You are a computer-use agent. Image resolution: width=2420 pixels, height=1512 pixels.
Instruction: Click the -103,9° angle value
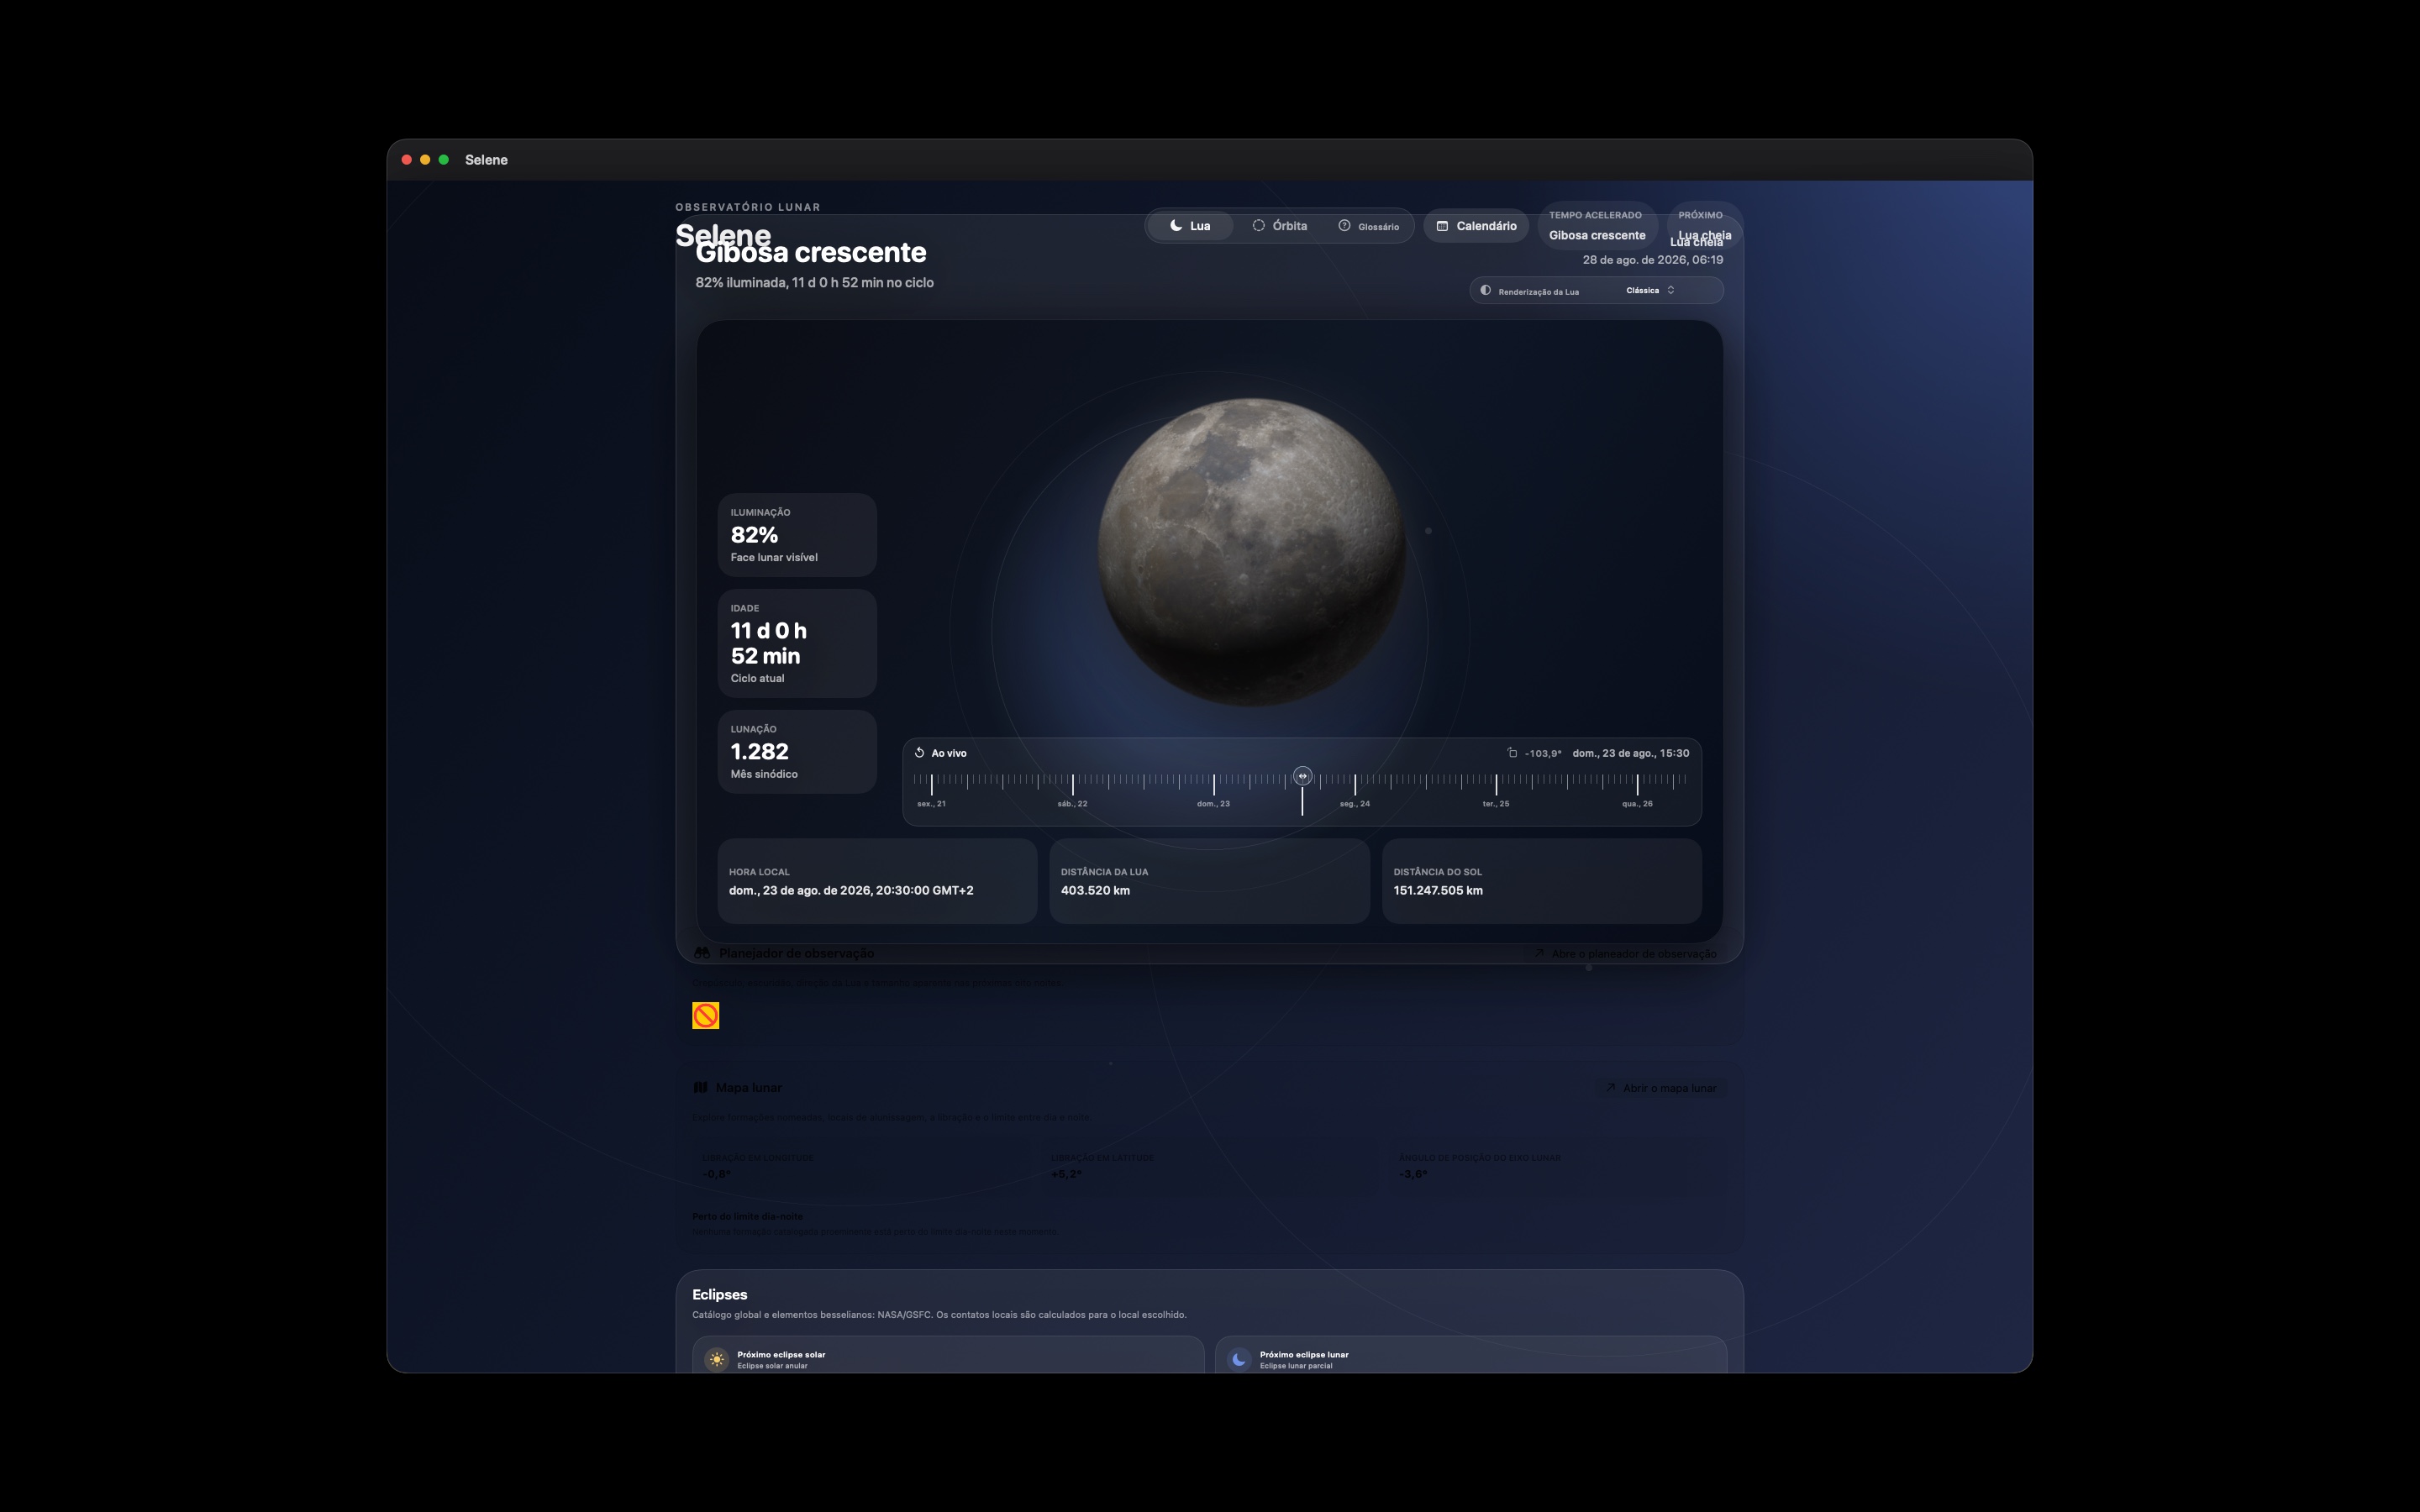pyautogui.click(x=1543, y=753)
